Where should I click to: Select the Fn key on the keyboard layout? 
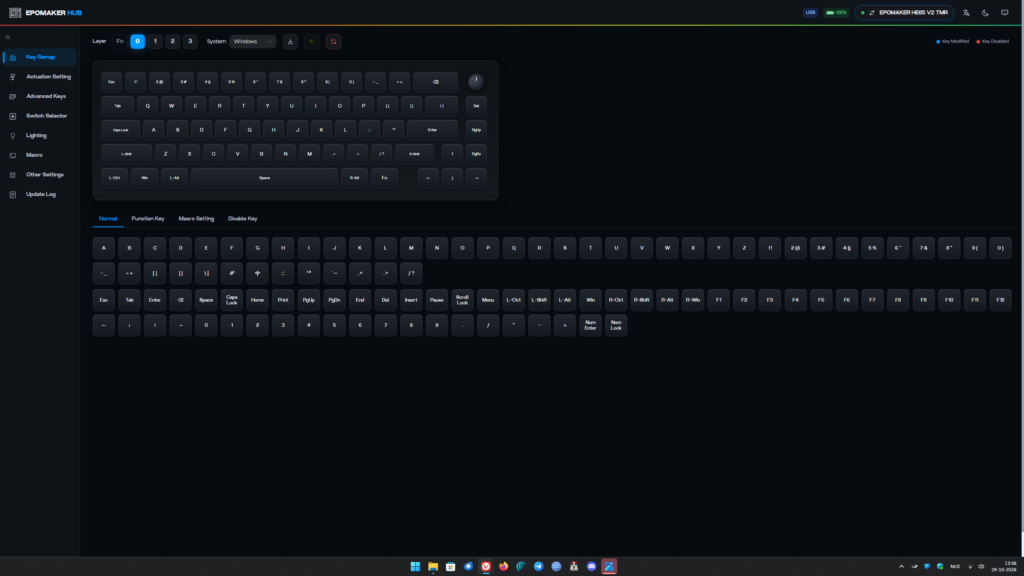click(385, 178)
